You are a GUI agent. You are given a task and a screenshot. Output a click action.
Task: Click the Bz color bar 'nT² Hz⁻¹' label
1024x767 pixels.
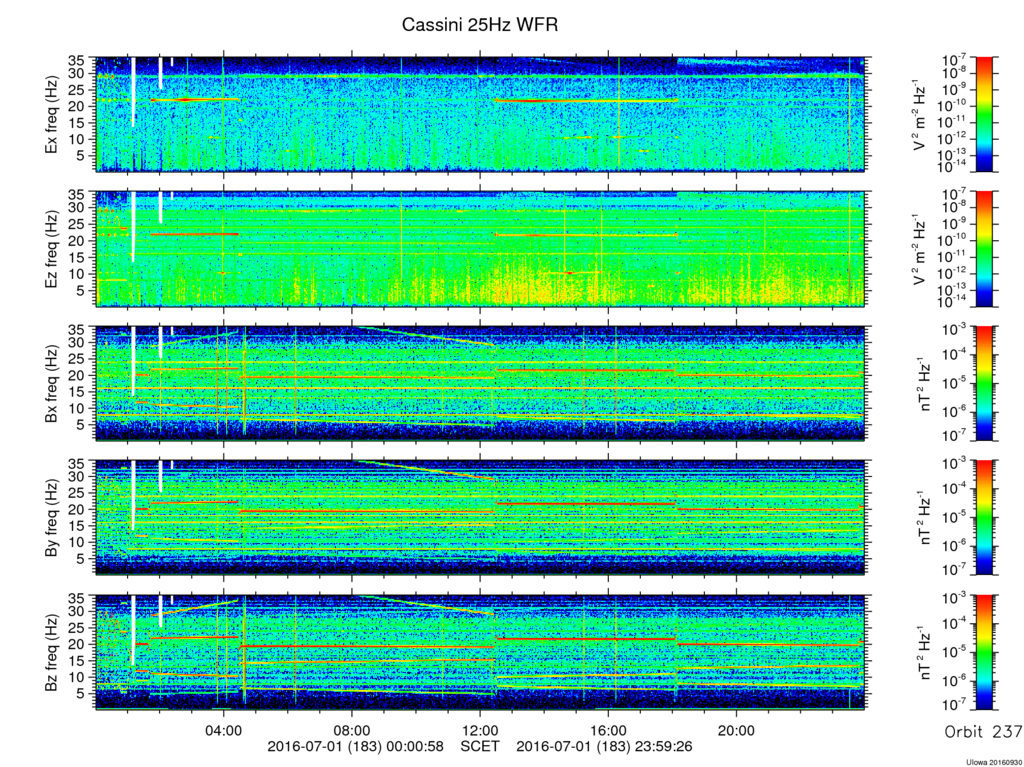point(925,652)
